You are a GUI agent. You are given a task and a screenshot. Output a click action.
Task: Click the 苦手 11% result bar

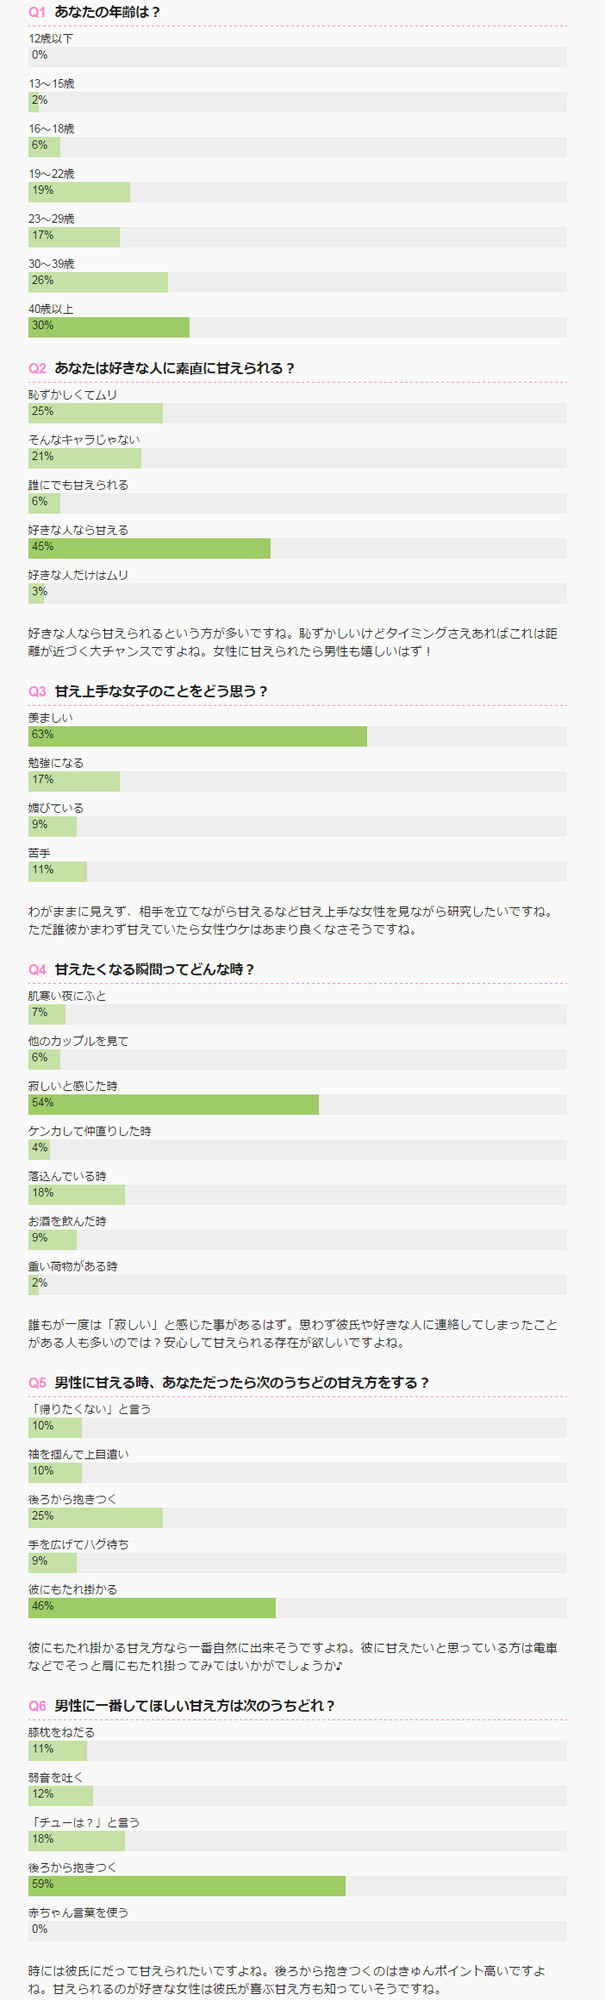57,871
